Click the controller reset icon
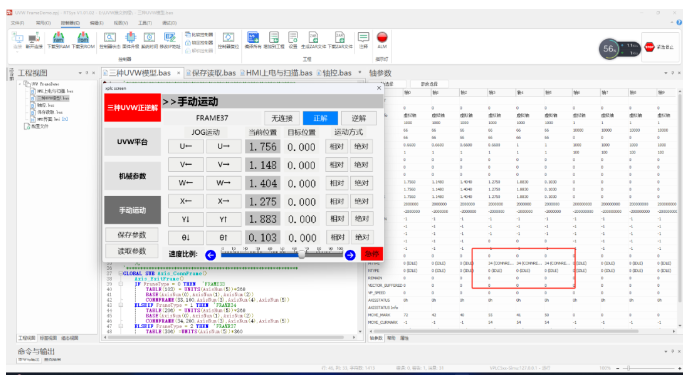 coord(228,38)
